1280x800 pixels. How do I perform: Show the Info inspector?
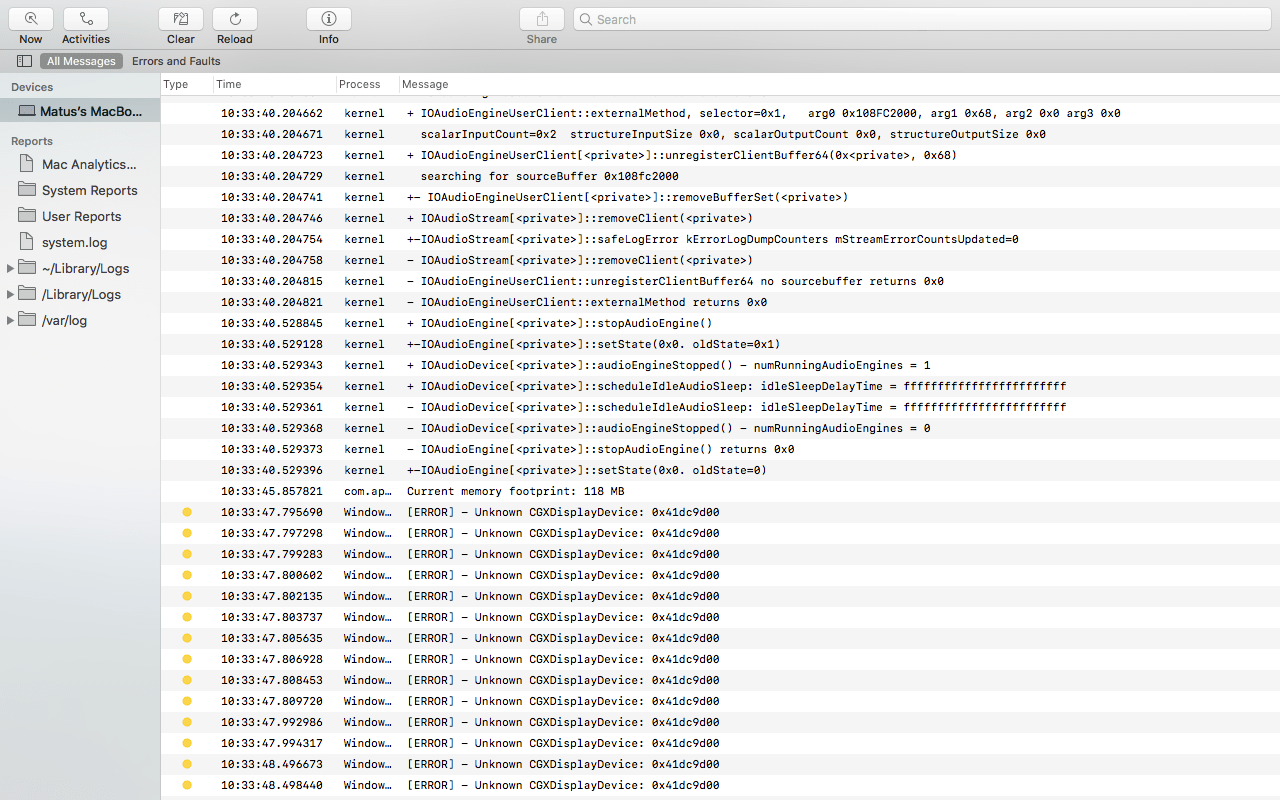(x=329, y=19)
